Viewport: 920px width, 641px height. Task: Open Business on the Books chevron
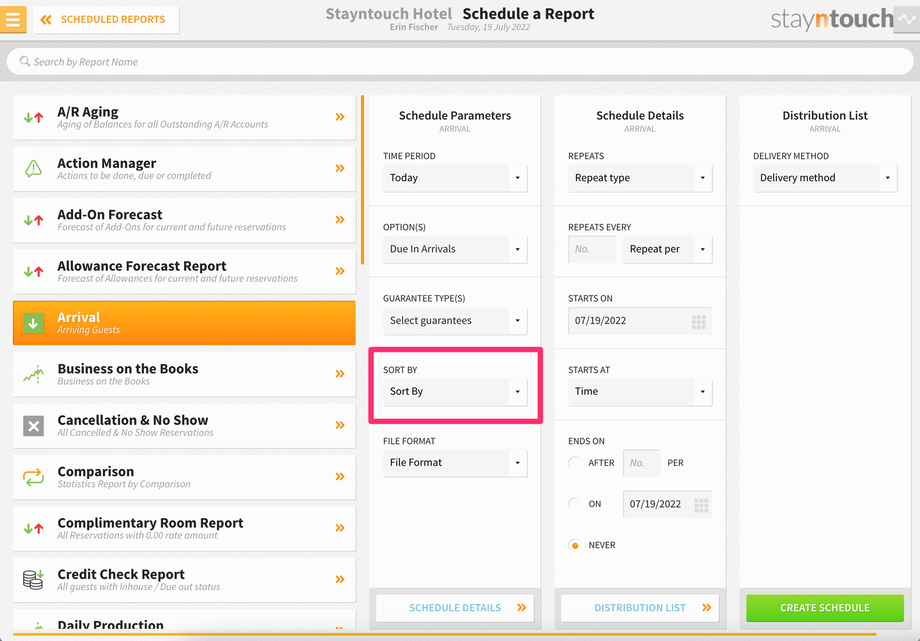[x=340, y=373]
